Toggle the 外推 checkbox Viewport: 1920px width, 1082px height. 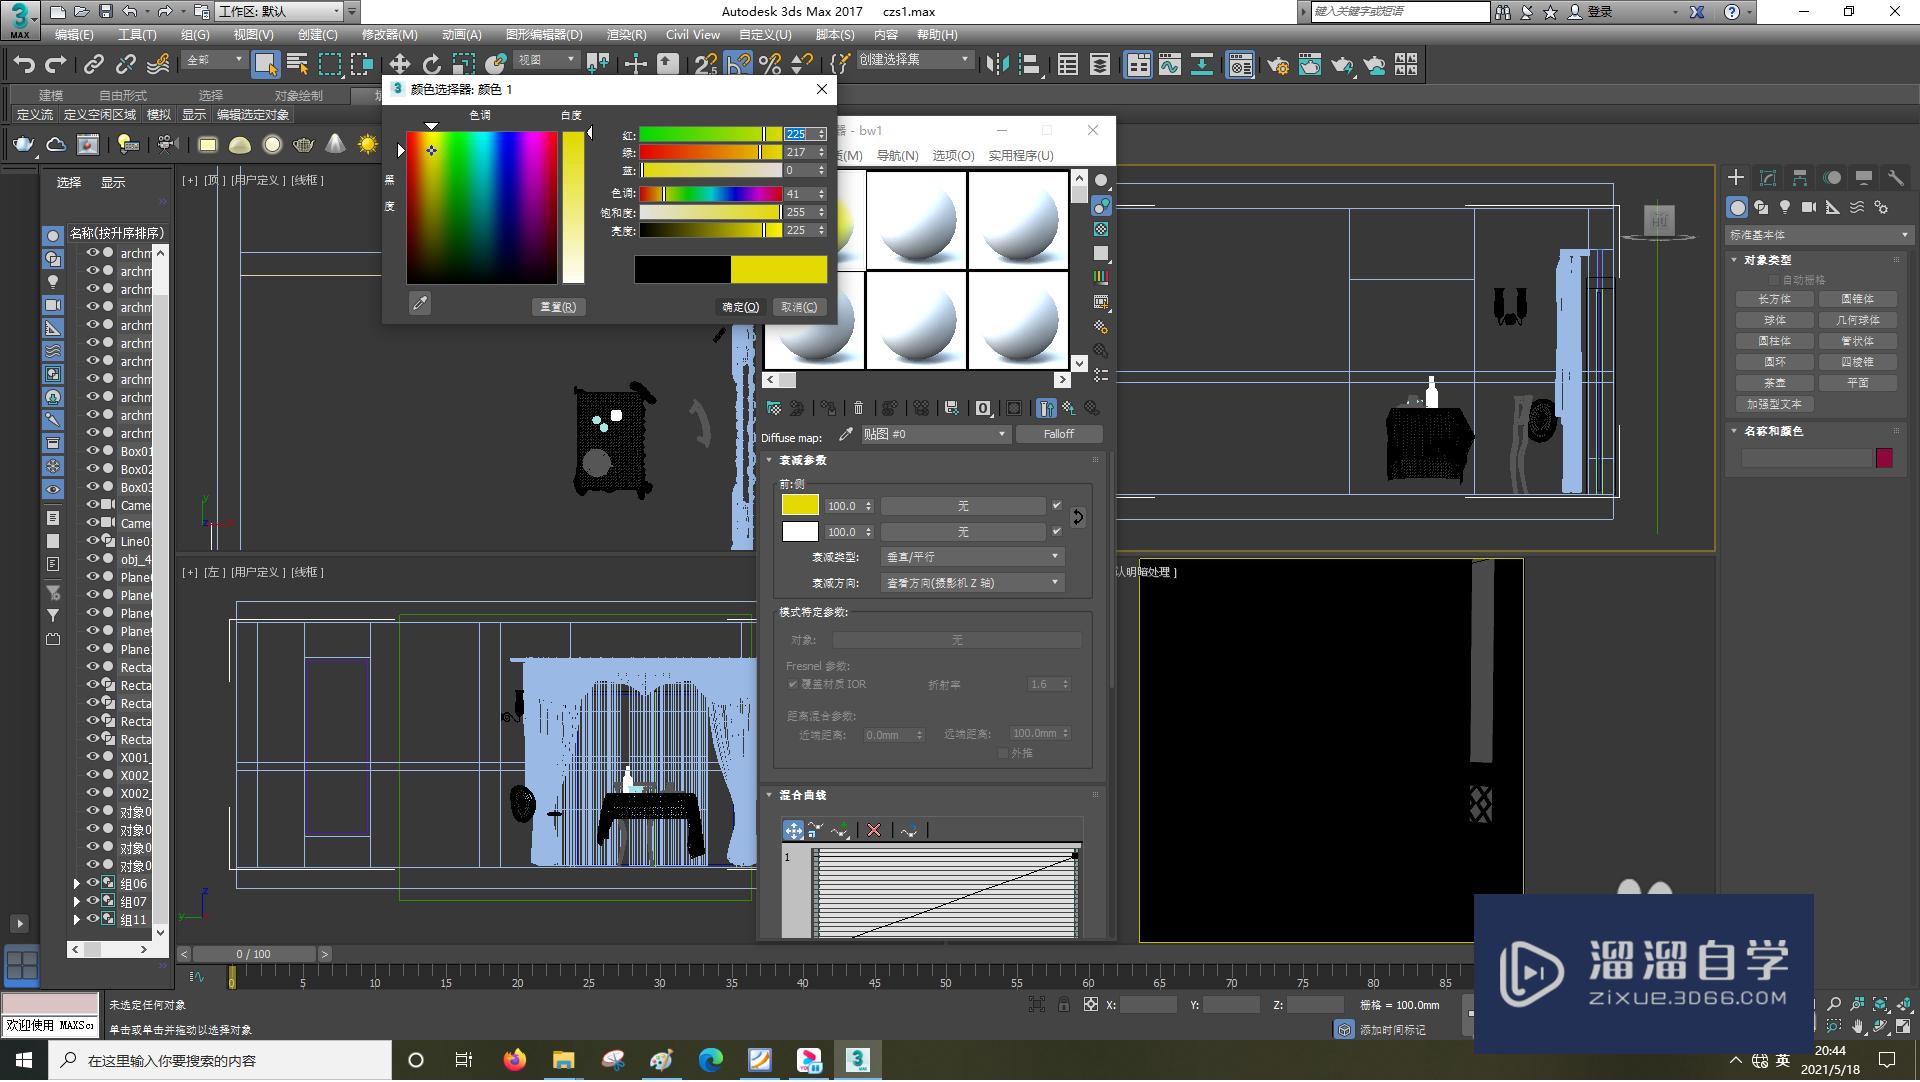[1003, 753]
